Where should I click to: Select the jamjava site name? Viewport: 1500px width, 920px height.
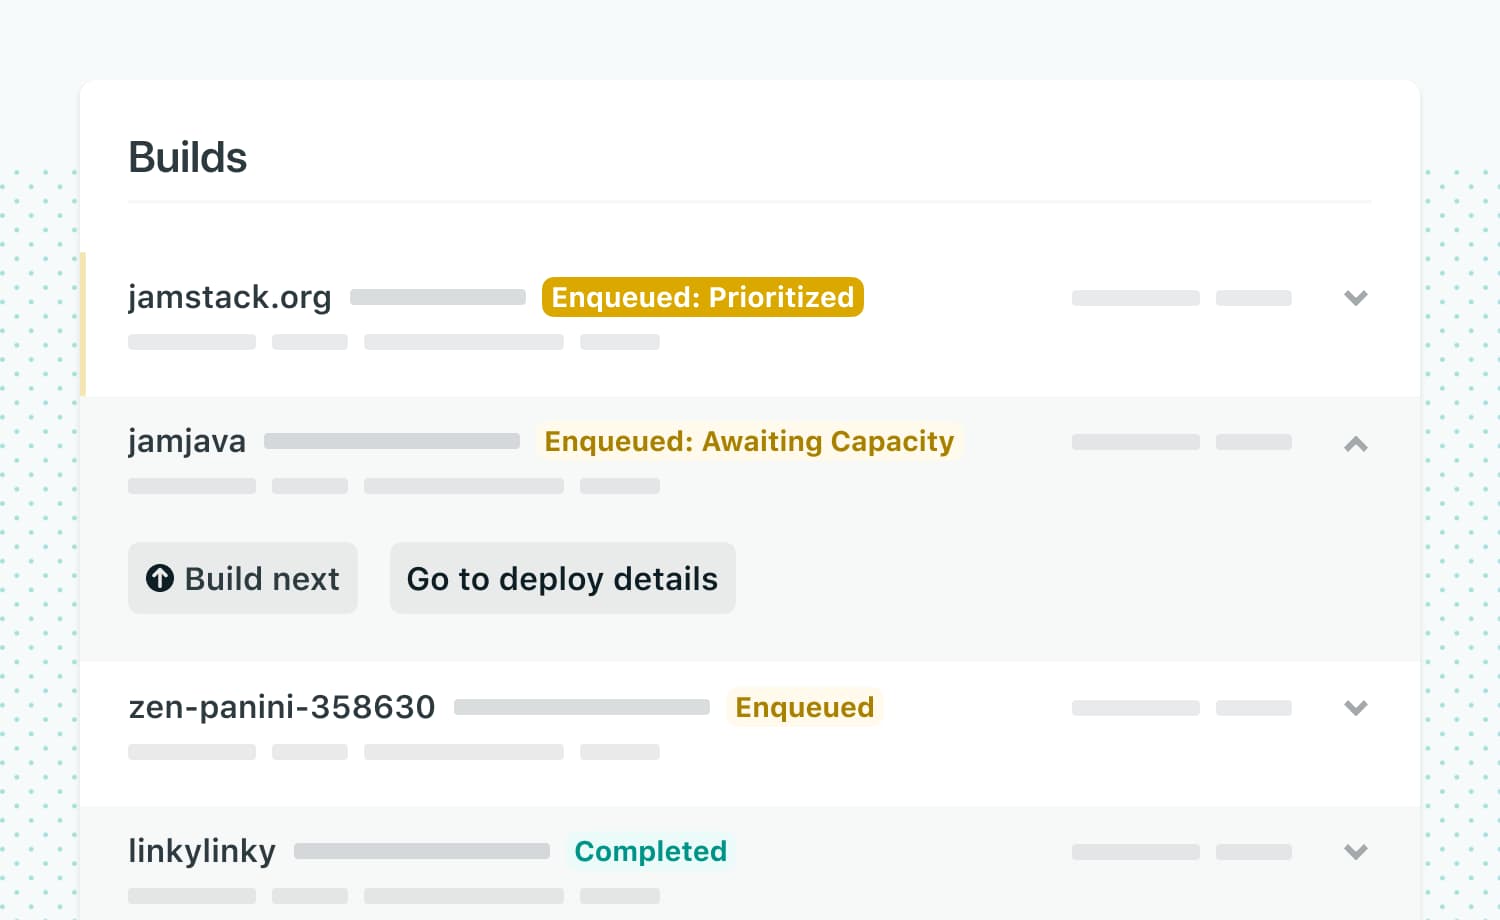[x=187, y=441]
